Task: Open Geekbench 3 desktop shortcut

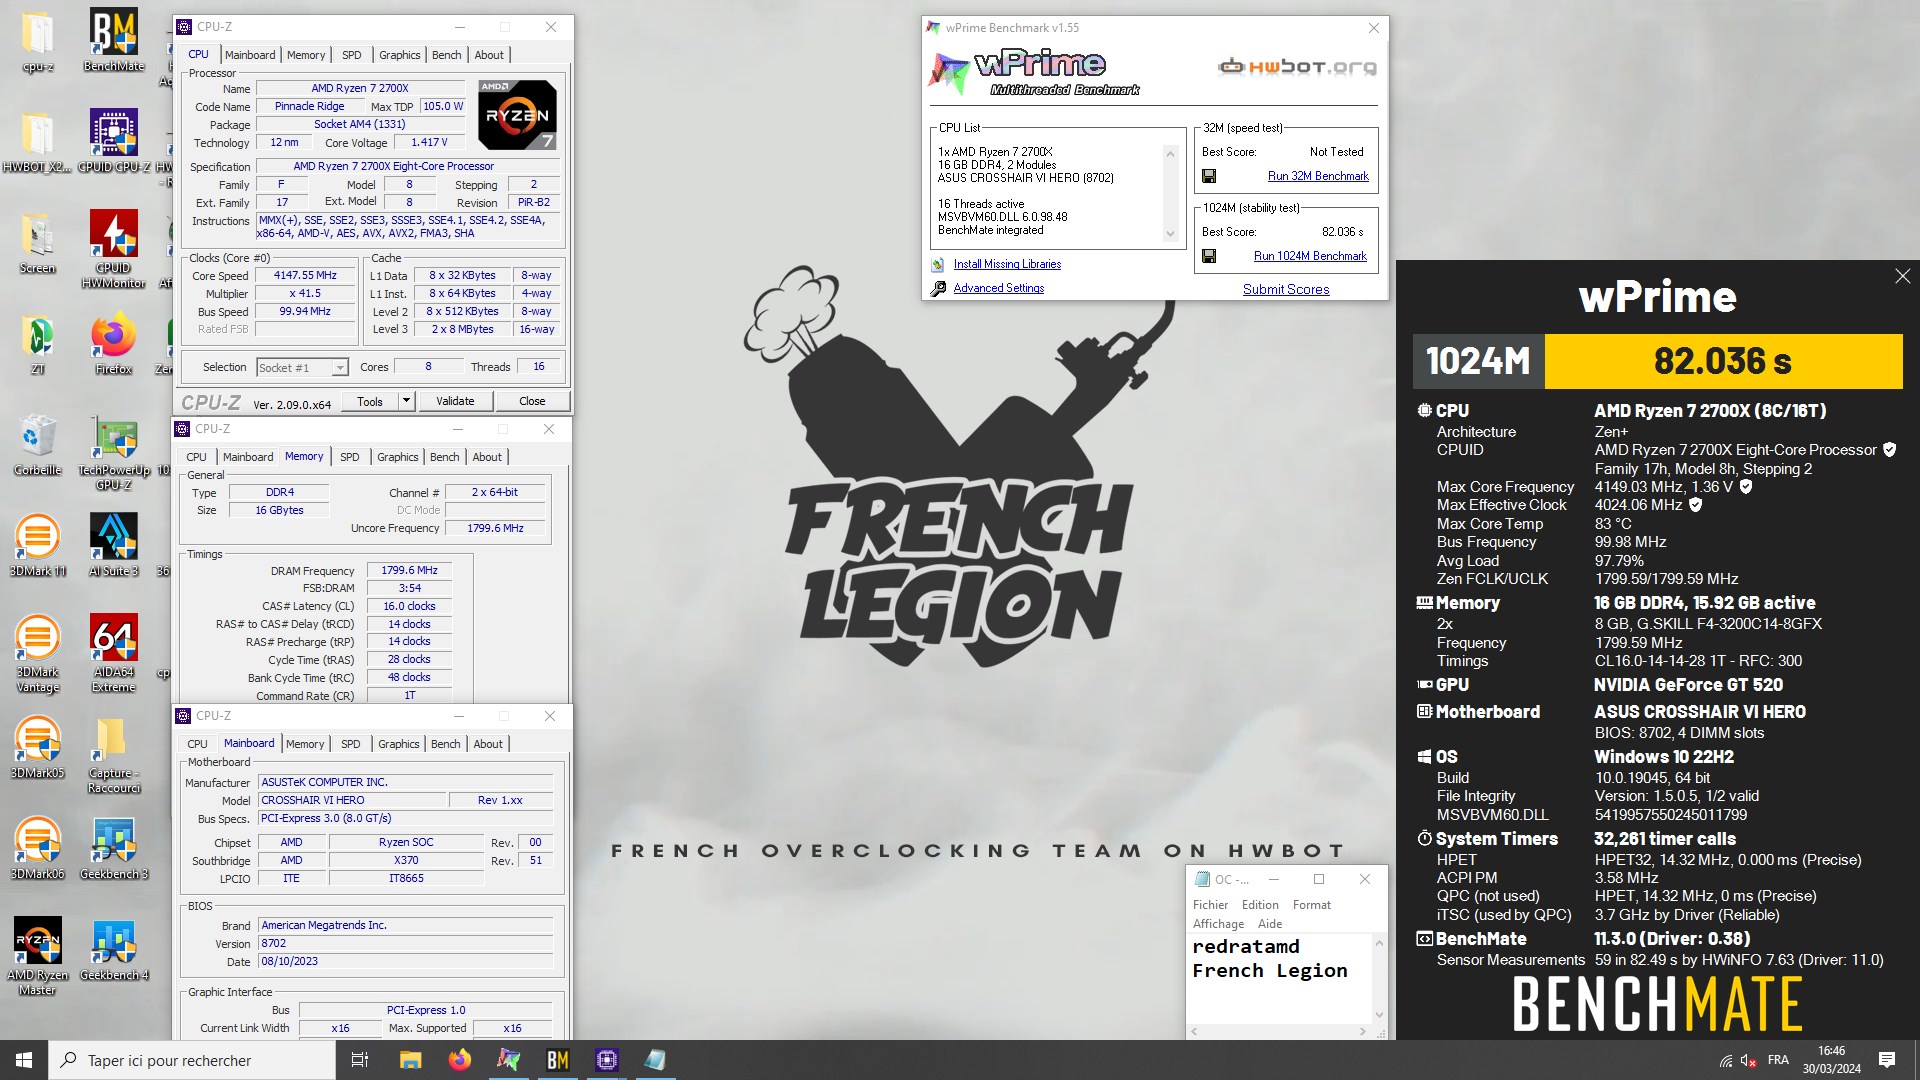Action: point(113,848)
